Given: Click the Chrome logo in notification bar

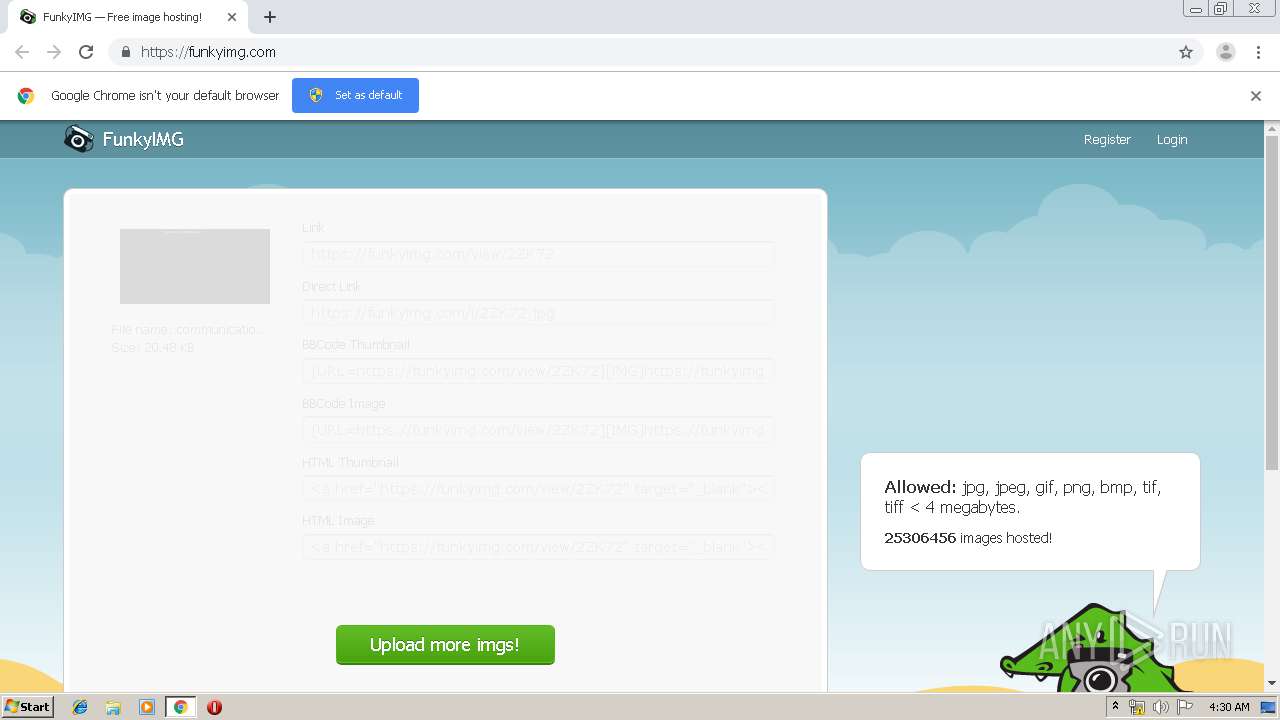Looking at the screenshot, I should [26, 96].
